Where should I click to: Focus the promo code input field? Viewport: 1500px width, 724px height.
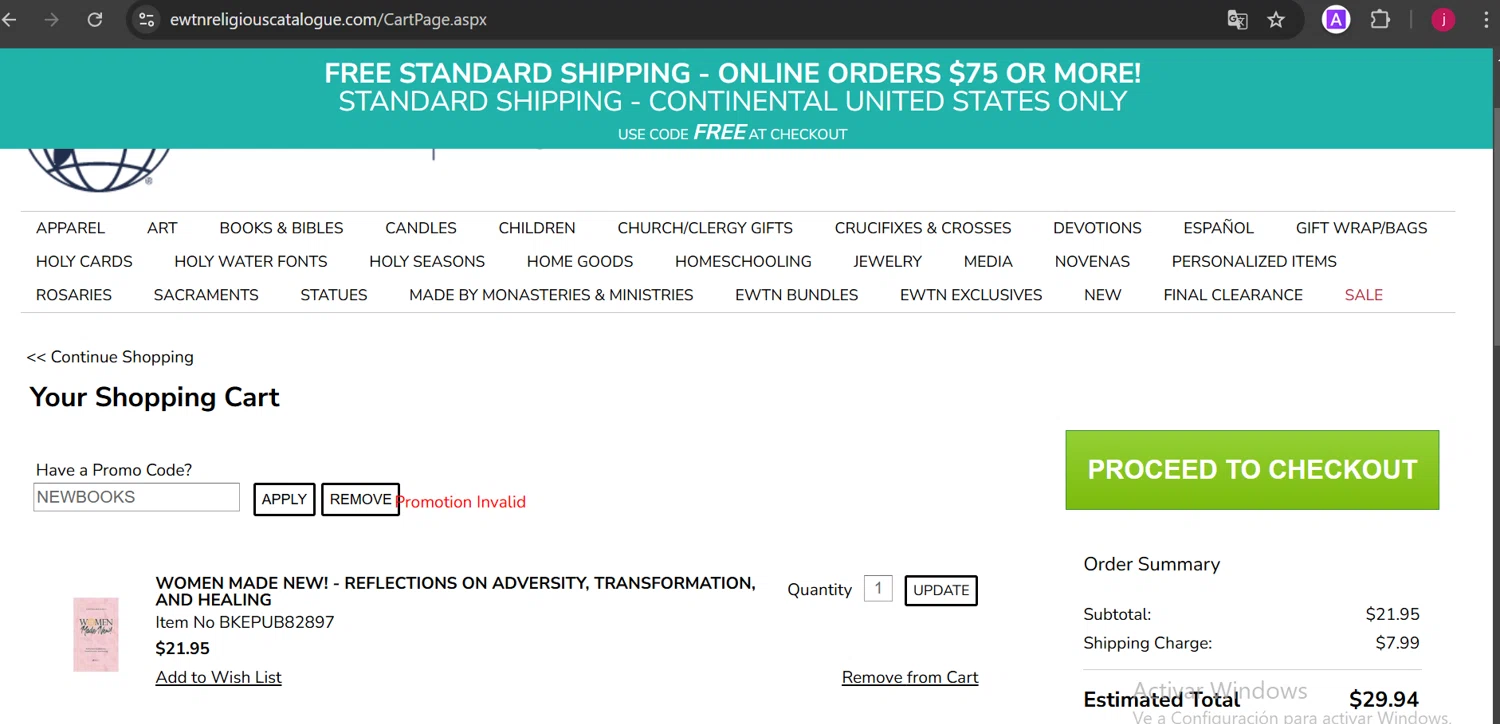pos(136,497)
